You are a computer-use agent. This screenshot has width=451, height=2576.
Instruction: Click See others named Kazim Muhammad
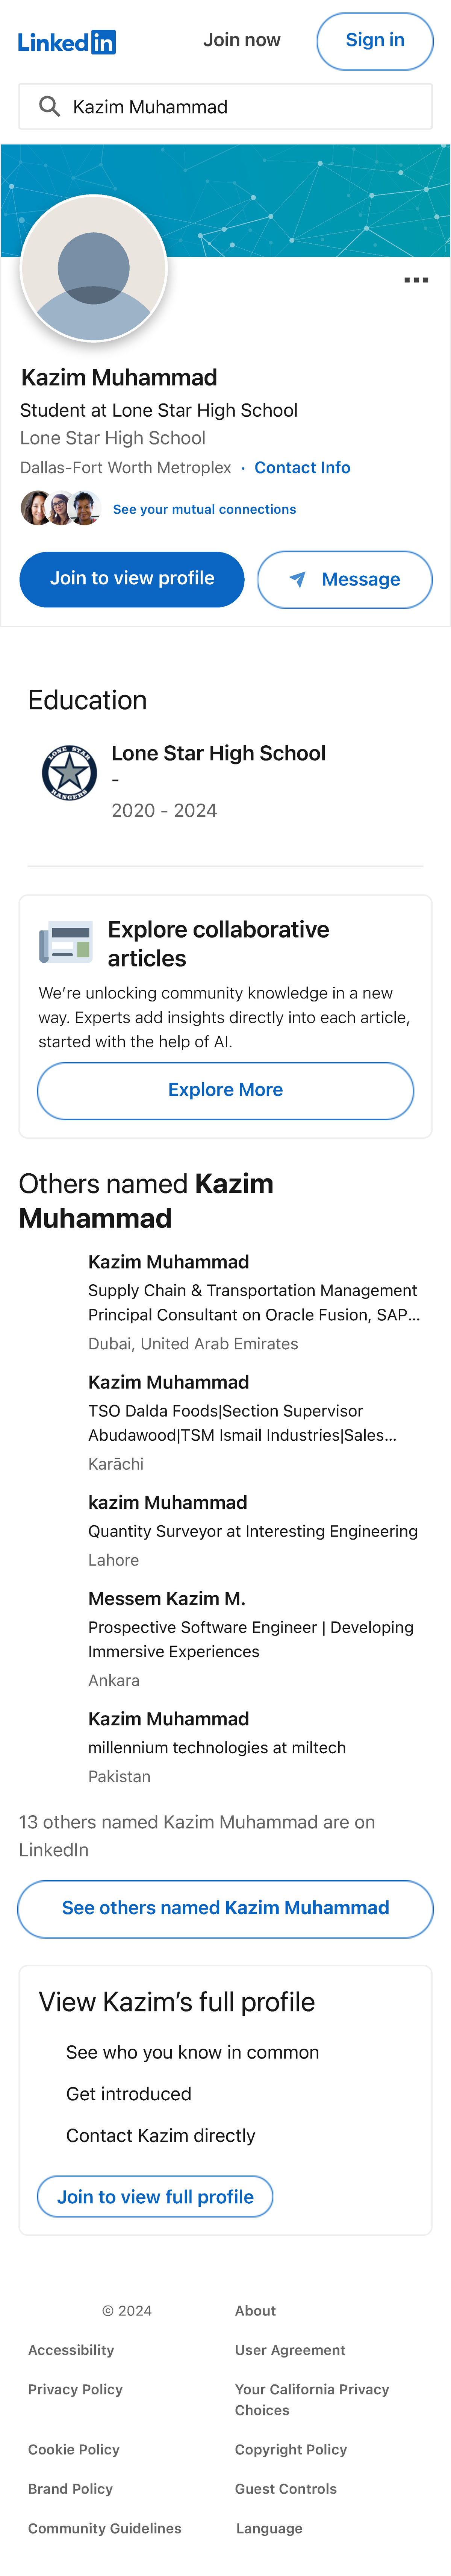coord(225,1908)
